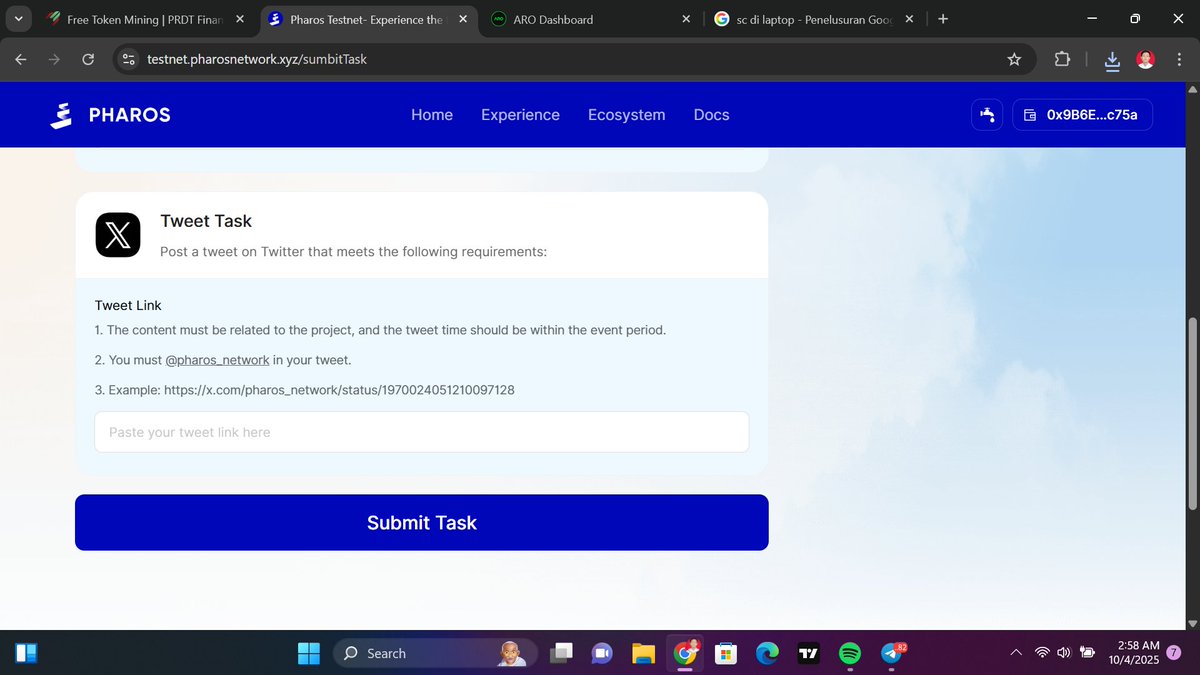The image size is (1200, 675).
Task: Open Telegram on taskbar
Action: click(892, 653)
